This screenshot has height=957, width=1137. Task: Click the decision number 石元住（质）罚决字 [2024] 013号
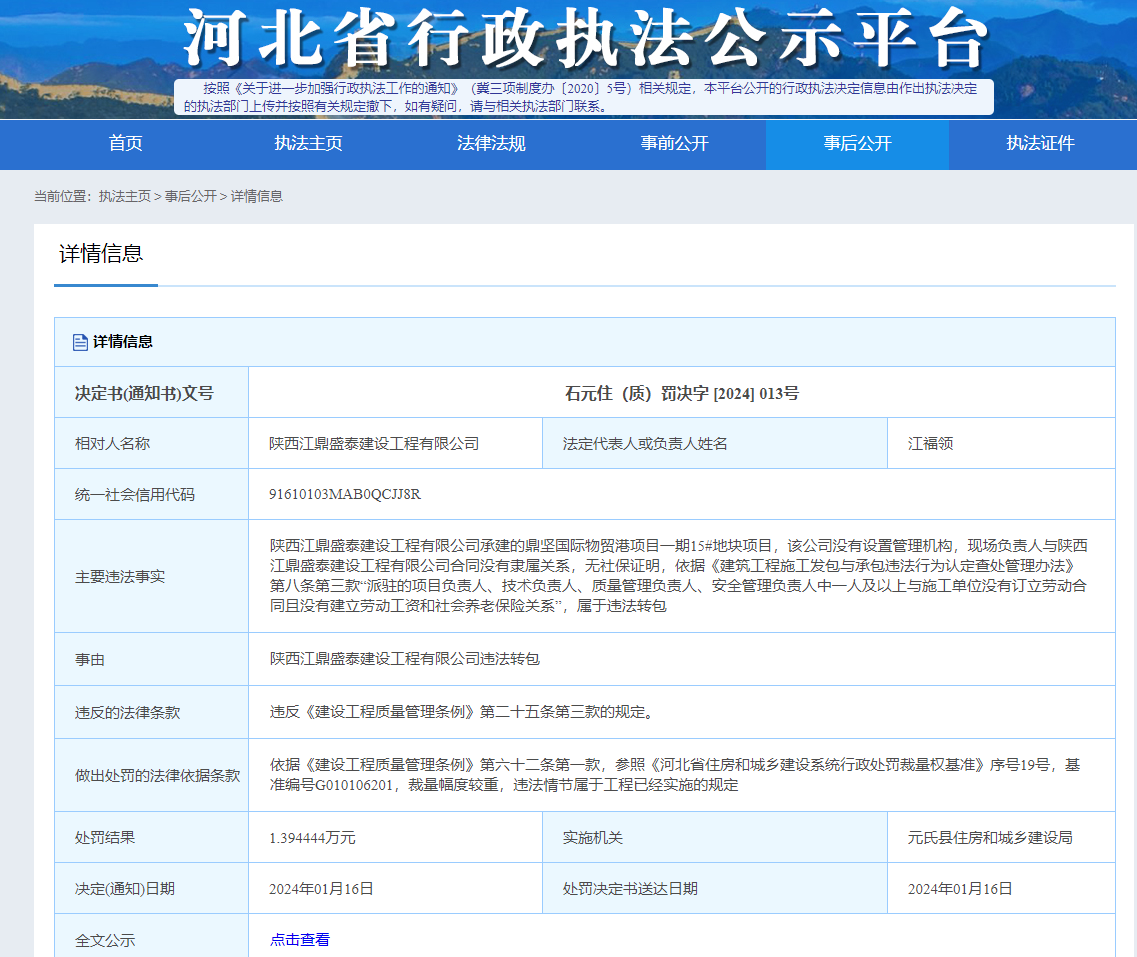tap(681, 393)
